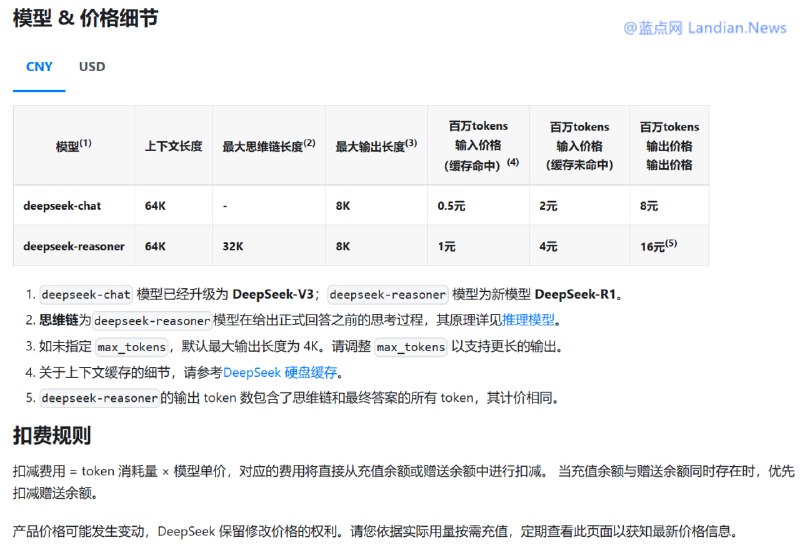Click the 模型 column header
The width and height of the screenshot is (800, 550).
click(x=74, y=145)
